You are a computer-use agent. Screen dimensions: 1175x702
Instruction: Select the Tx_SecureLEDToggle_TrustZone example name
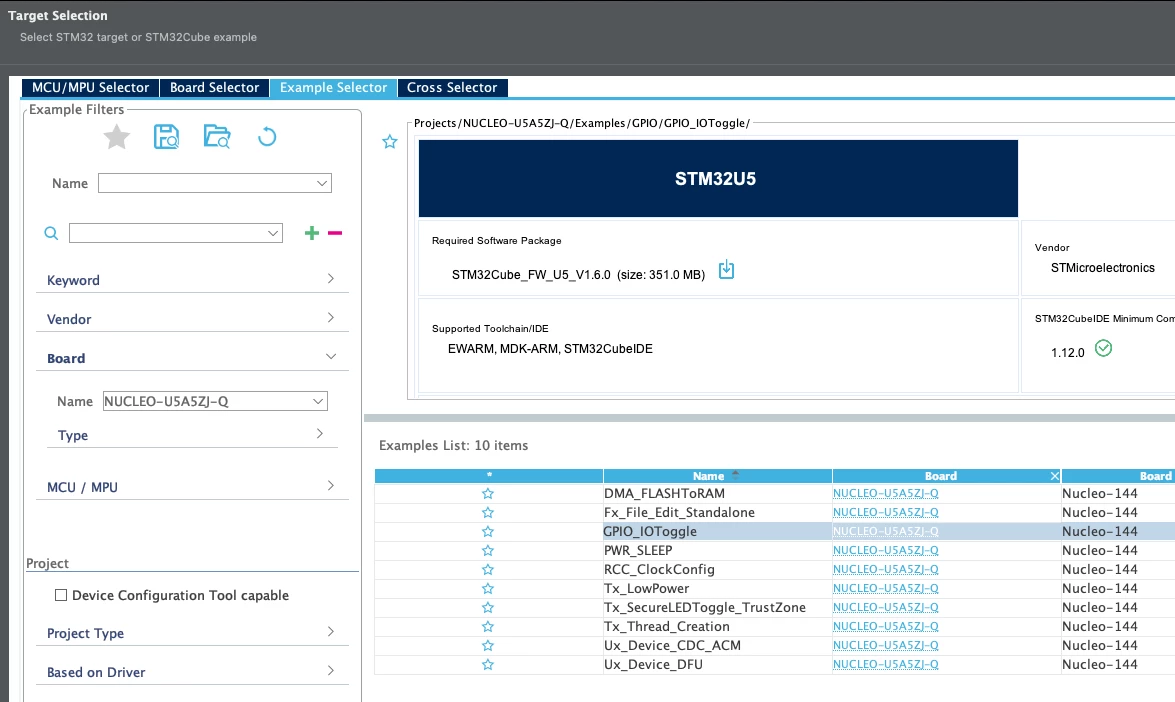point(704,608)
